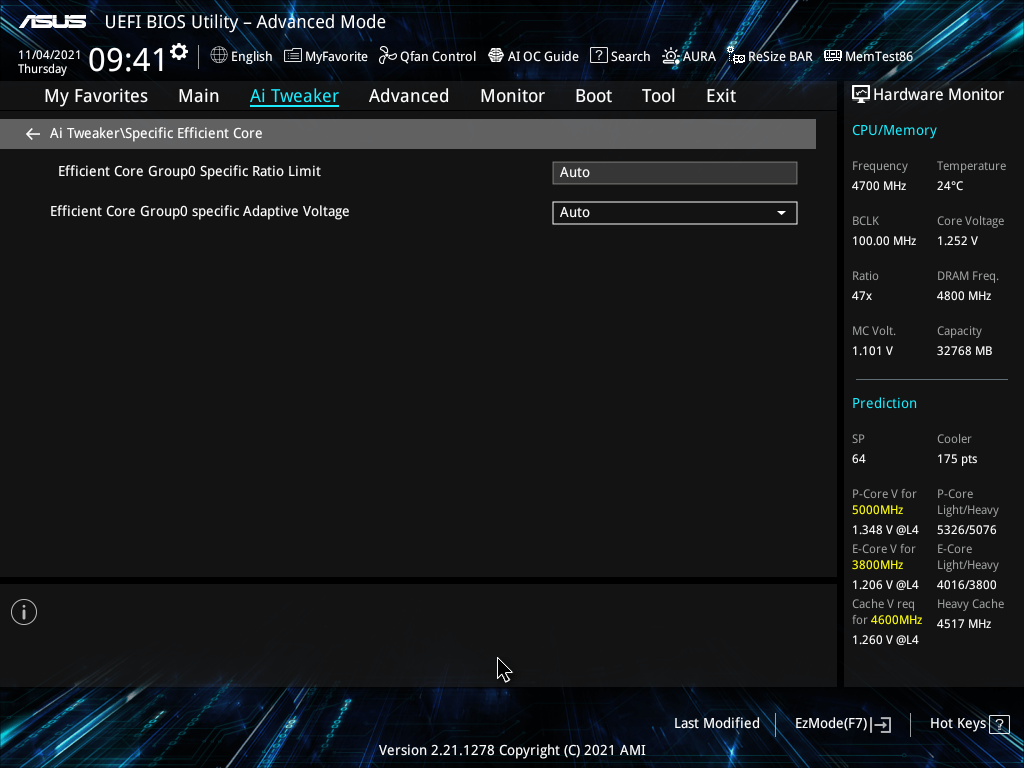Screen dimensions: 1024x768
Task: Expand Group0 specific Adaptive Voltage dropdown arrow
Action: point(781,213)
